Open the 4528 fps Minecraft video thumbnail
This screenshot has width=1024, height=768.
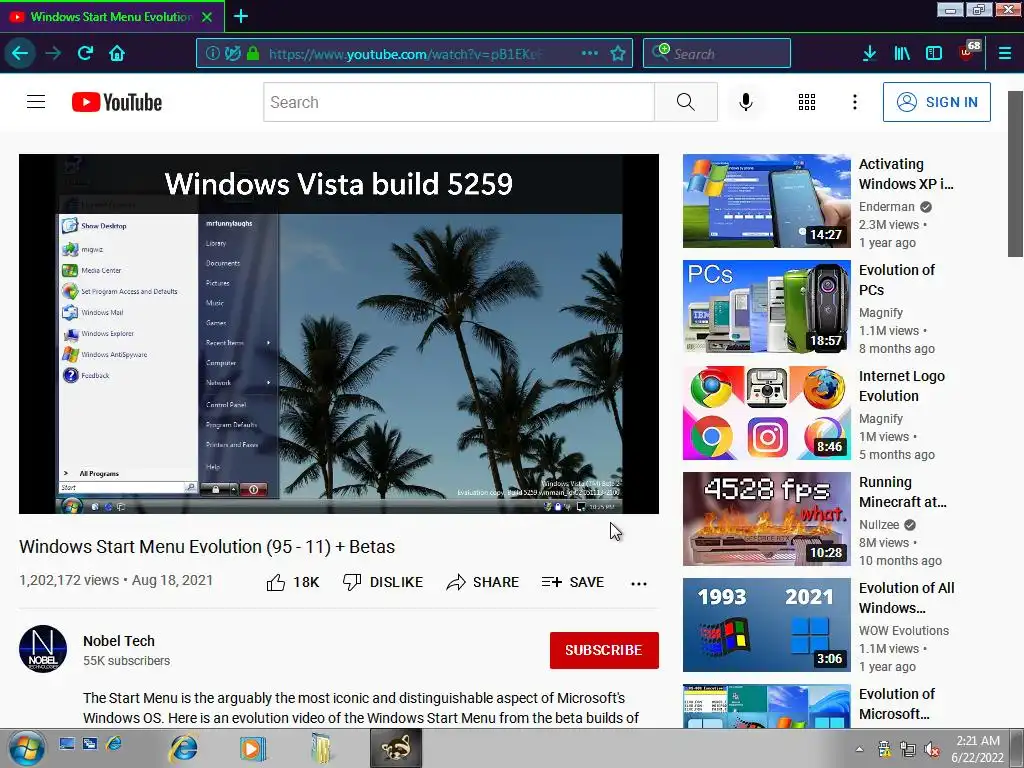[767, 519]
